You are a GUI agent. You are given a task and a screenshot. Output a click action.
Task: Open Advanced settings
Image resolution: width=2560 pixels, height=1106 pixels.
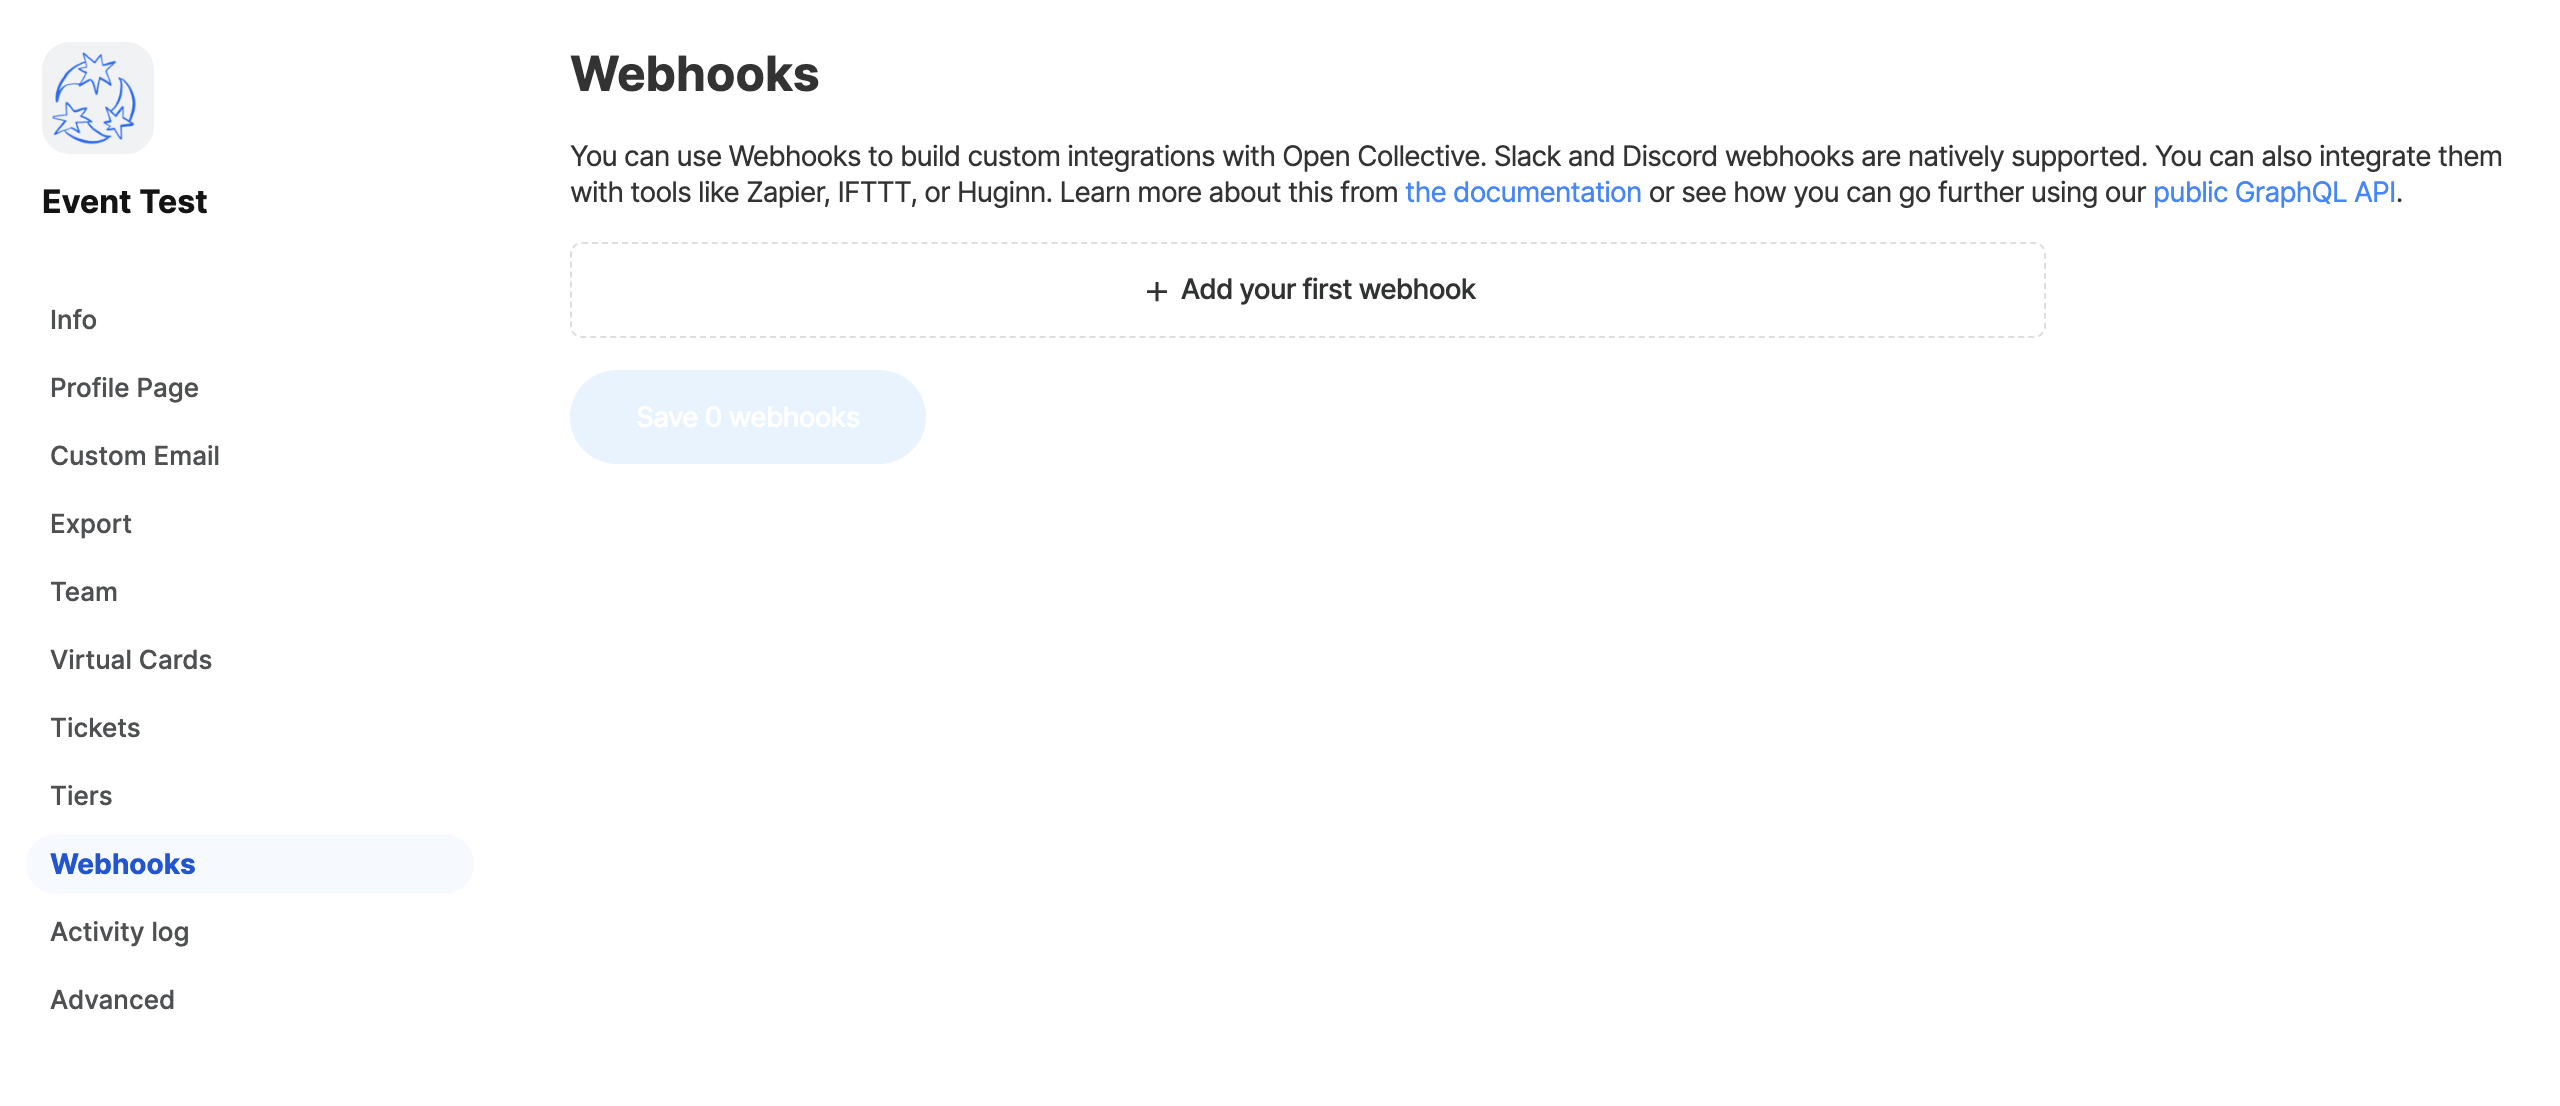click(x=112, y=1000)
